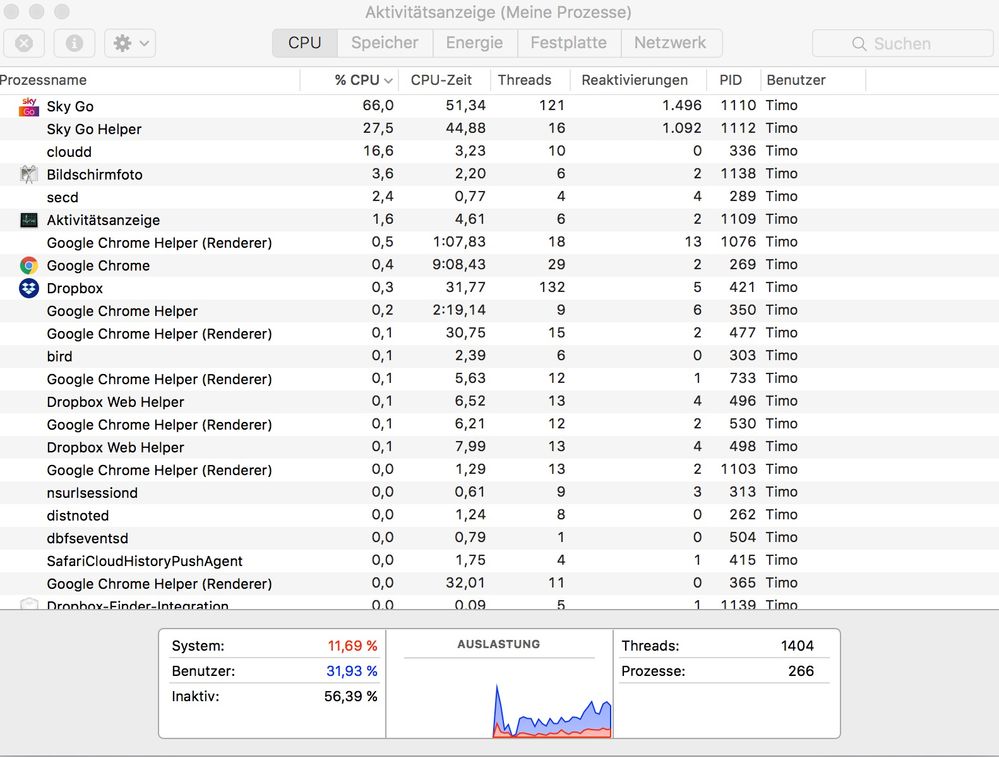
Task: Click Sky Go reactivations value 1.496
Action: click(682, 105)
